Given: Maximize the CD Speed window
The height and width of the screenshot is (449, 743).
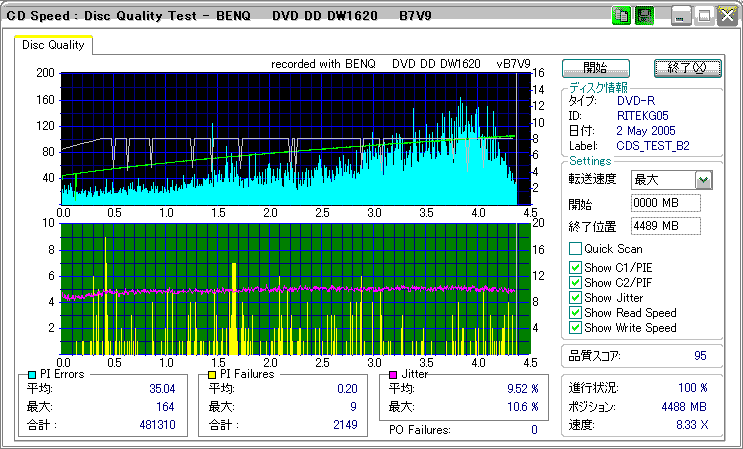Looking at the screenshot, I should click(x=704, y=16).
